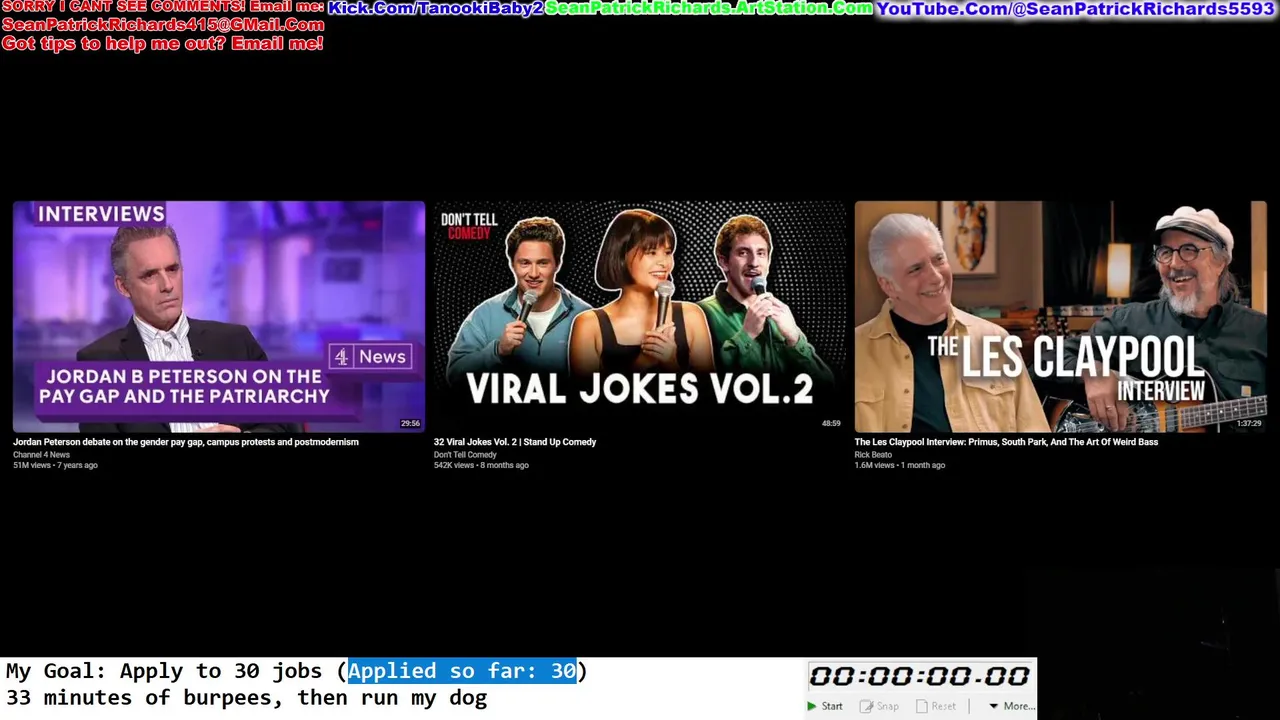Open the Rick Beato channel link
The height and width of the screenshot is (720, 1280).
[873, 455]
